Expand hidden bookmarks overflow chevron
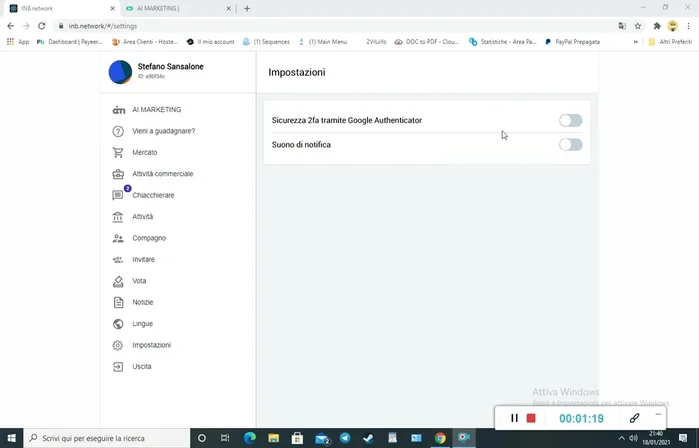The image size is (699, 448). (x=636, y=42)
